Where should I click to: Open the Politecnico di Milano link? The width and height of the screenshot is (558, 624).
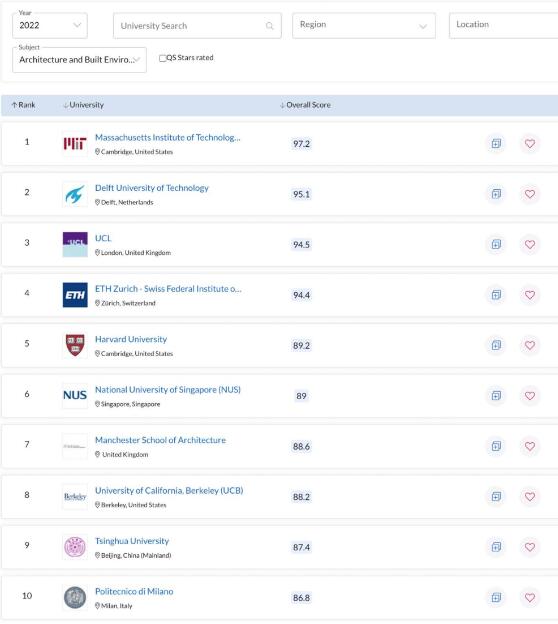point(134,591)
